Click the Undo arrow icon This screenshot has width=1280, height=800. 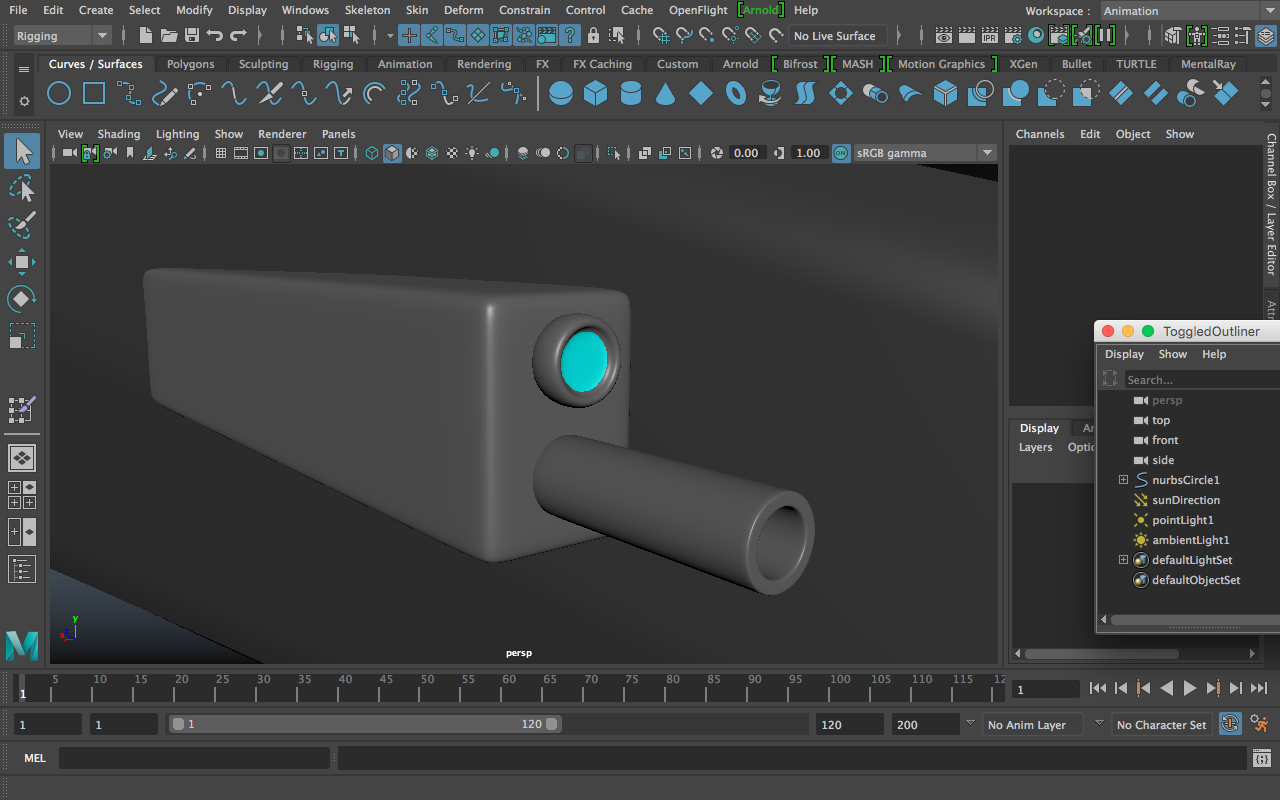[x=215, y=36]
